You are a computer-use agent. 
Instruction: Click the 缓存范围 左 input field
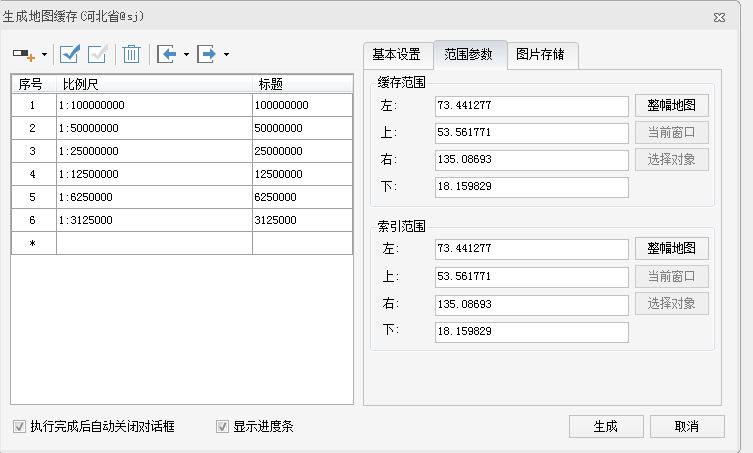(x=532, y=106)
